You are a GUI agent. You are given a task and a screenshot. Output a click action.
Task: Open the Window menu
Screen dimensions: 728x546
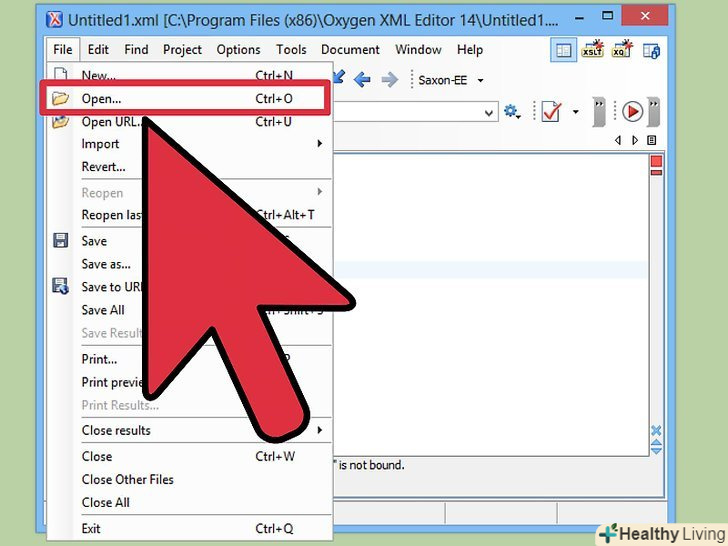pos(418,50)
